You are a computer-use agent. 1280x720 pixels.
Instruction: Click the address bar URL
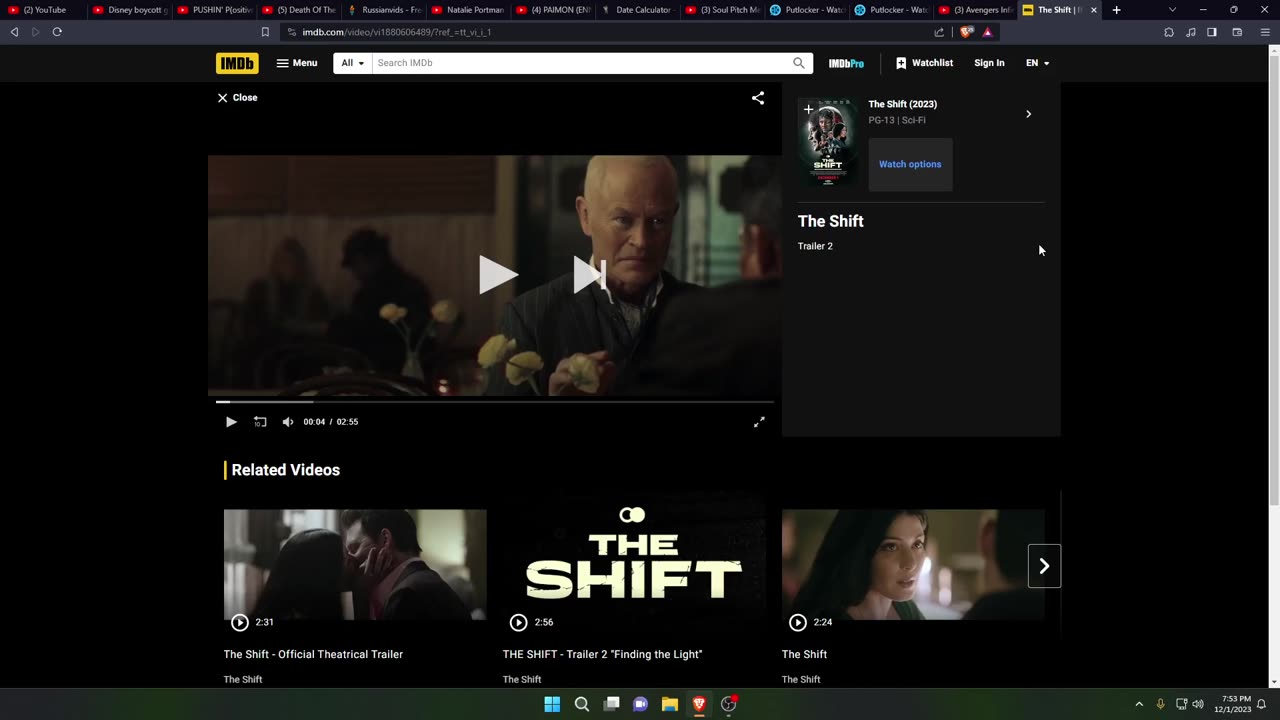397,32
